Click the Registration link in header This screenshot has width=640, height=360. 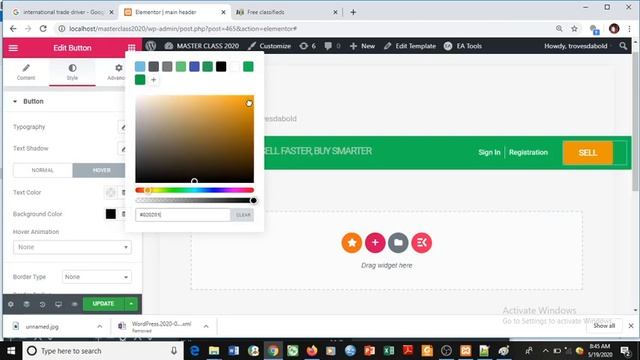coord(528,152)
